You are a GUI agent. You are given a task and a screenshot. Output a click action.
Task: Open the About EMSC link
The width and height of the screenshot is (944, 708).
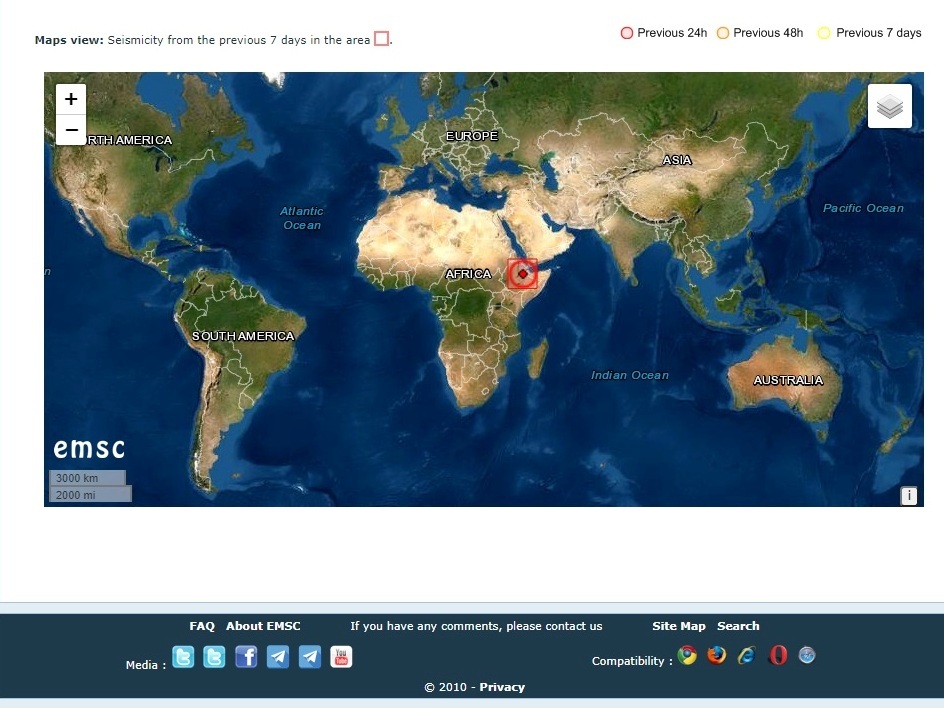tap(263, 626)
